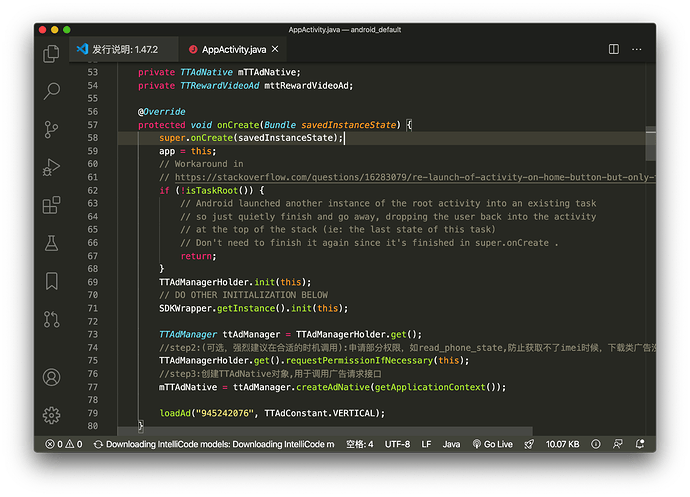Open the Testing flask view
Image resolution: width=690 pixels, height=497 pixels.
[51, 243]
